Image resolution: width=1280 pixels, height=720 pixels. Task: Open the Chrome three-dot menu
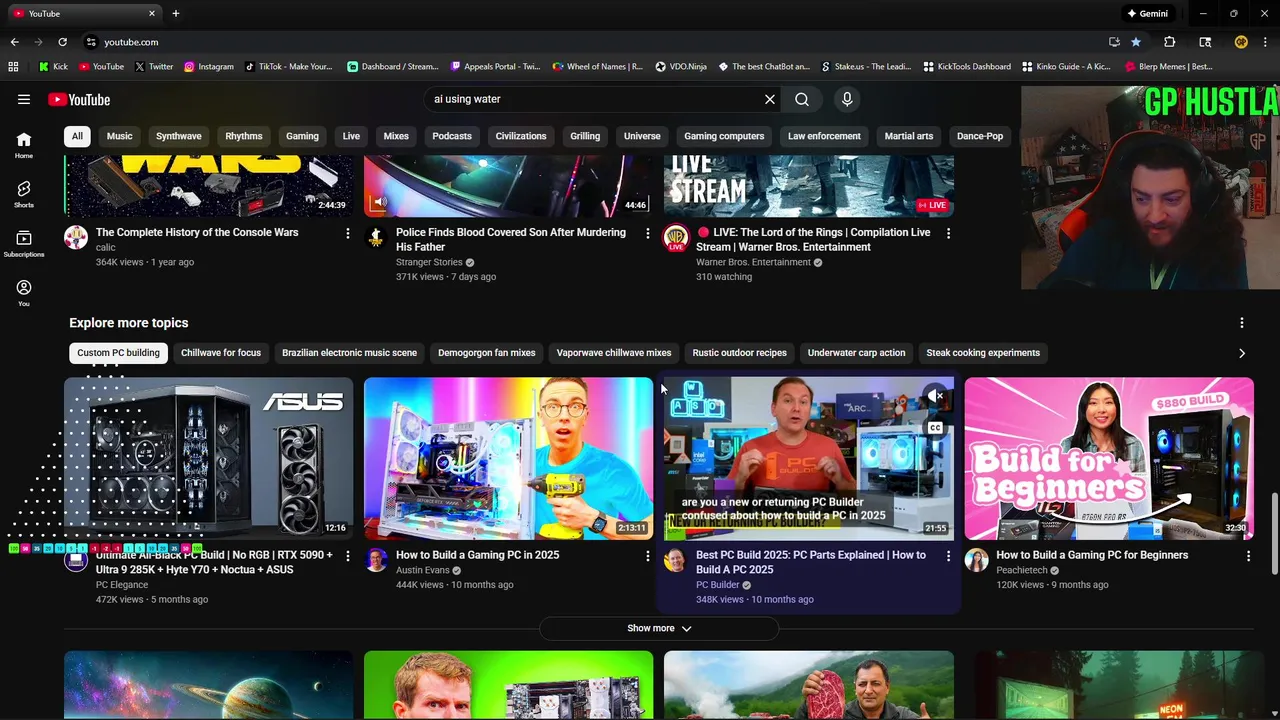point(1265,42)
